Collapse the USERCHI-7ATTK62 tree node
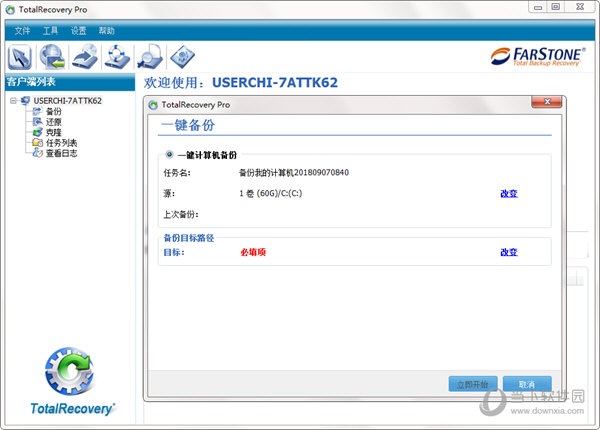600x430 pixels. coord(13,101)
